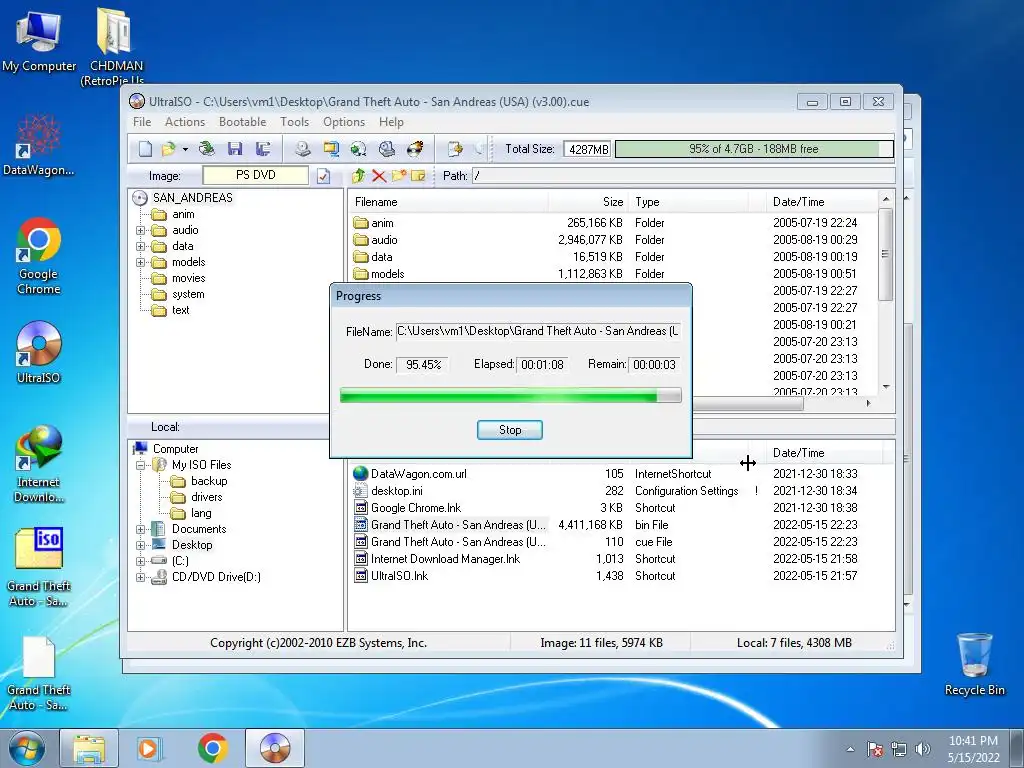Image resolution: width=1024 pixels, height=768 pixels.
Task: Click the Burn CD/DVD Image icon
Action: click(415, 149)
